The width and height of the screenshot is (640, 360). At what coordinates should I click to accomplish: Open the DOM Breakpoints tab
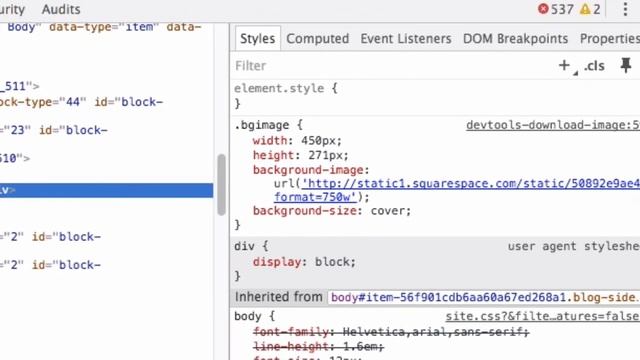516,39
